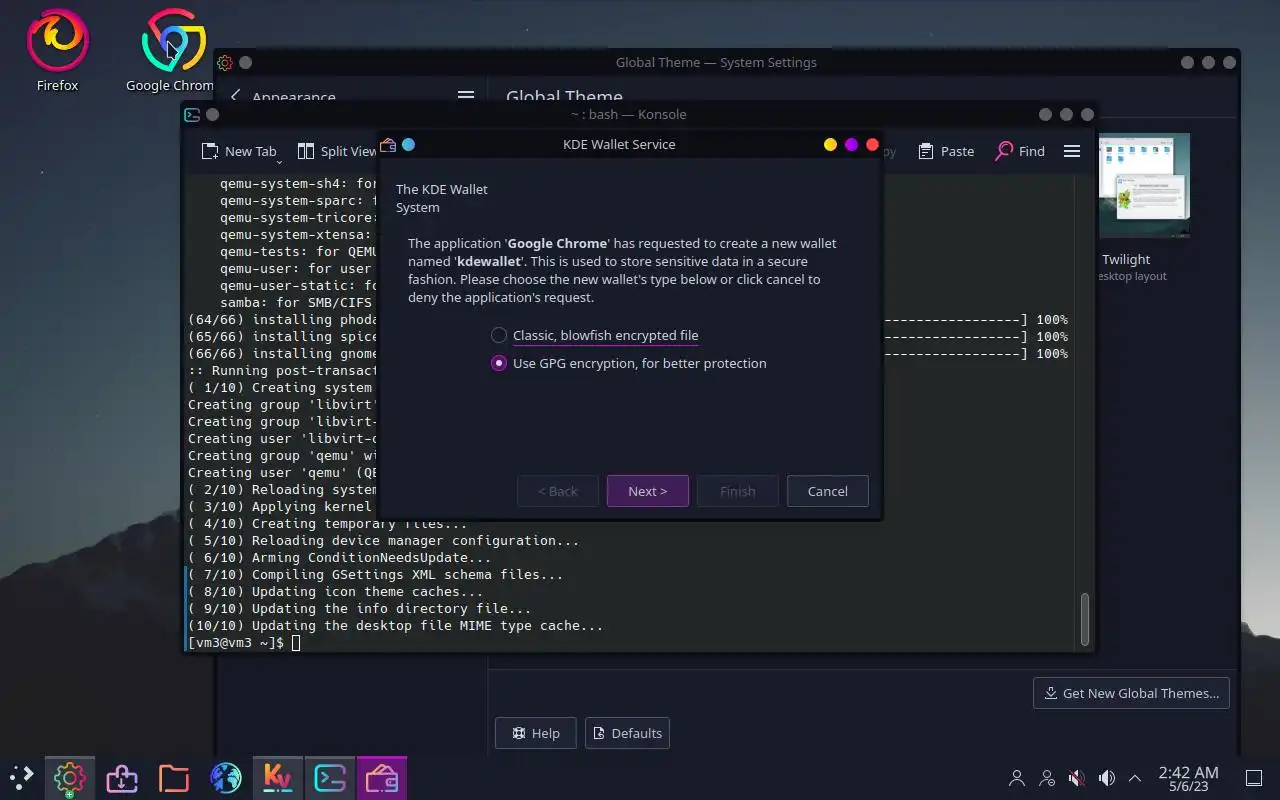The image size is (1280, 800).
Task: Select the Twilight global theme thumbnail
Action: click(1143, 185)
